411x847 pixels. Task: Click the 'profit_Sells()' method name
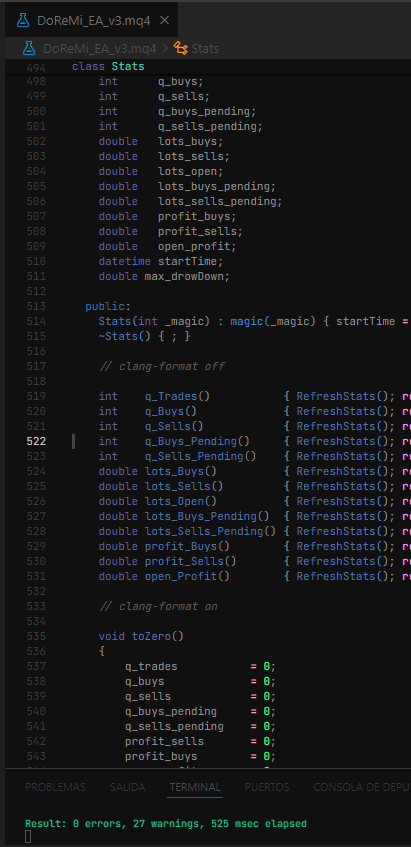coord(190,561)
